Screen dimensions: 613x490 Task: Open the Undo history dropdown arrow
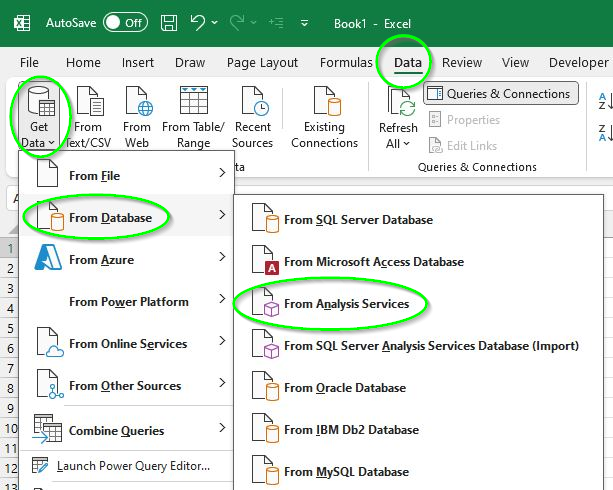click(215, 23)
